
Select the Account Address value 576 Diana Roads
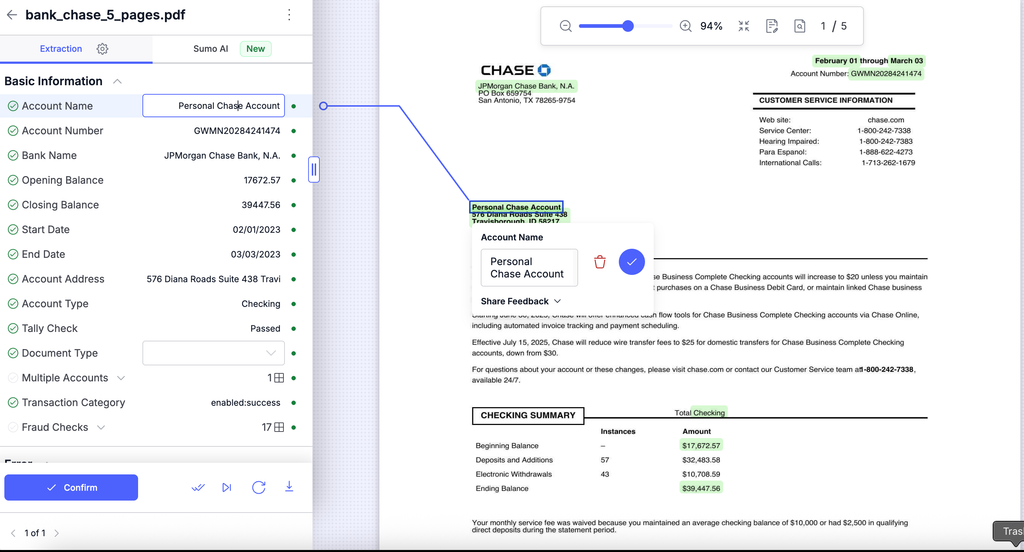214,279
